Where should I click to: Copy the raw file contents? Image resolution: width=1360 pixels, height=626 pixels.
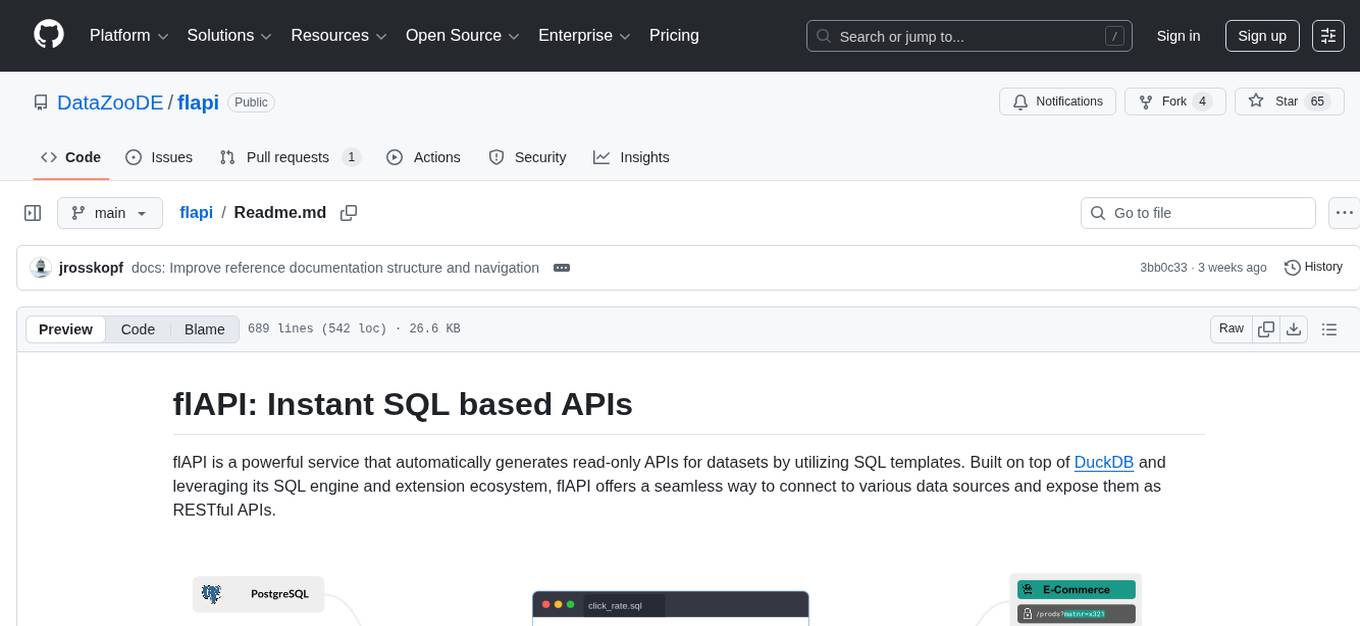tap(1266, 328)
